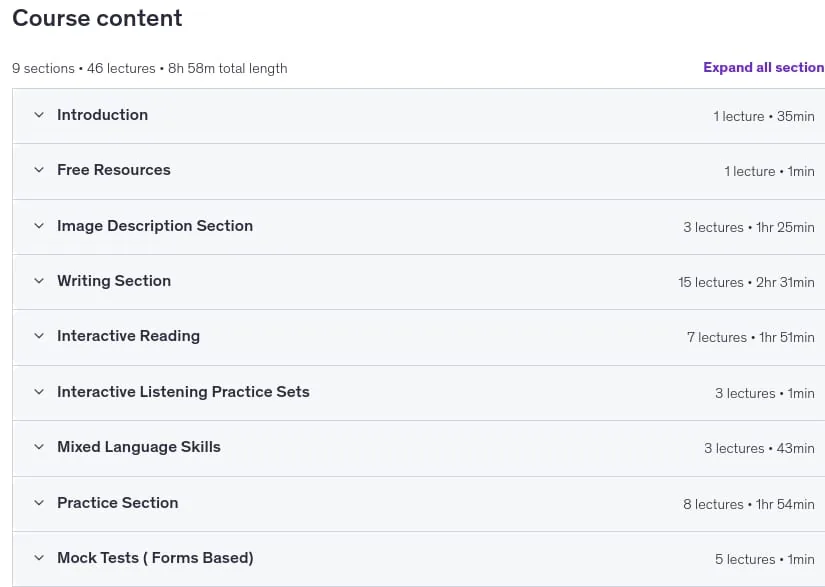Image resolution: width=825 pixels, height=587 pixels.
Task: Open the Interactive Reading heading
Action: (x=128, y=336)
